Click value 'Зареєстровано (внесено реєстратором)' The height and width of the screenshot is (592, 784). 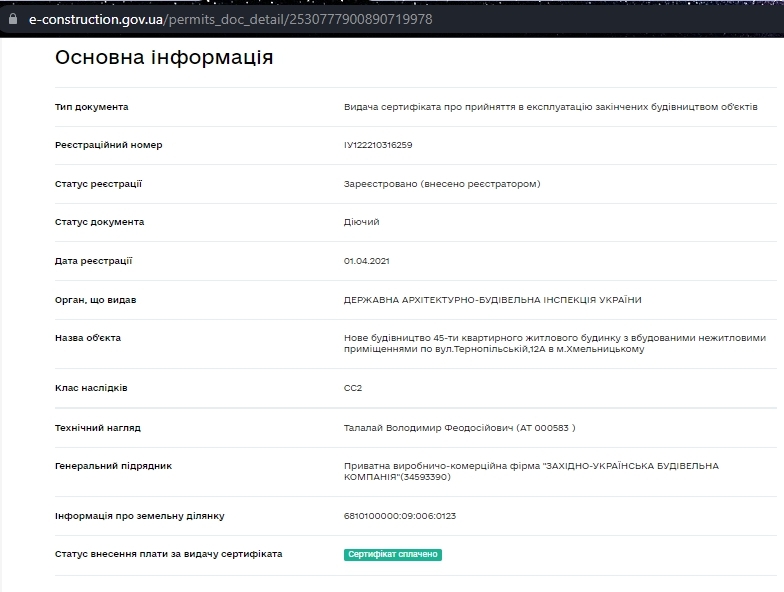(442, 184)
